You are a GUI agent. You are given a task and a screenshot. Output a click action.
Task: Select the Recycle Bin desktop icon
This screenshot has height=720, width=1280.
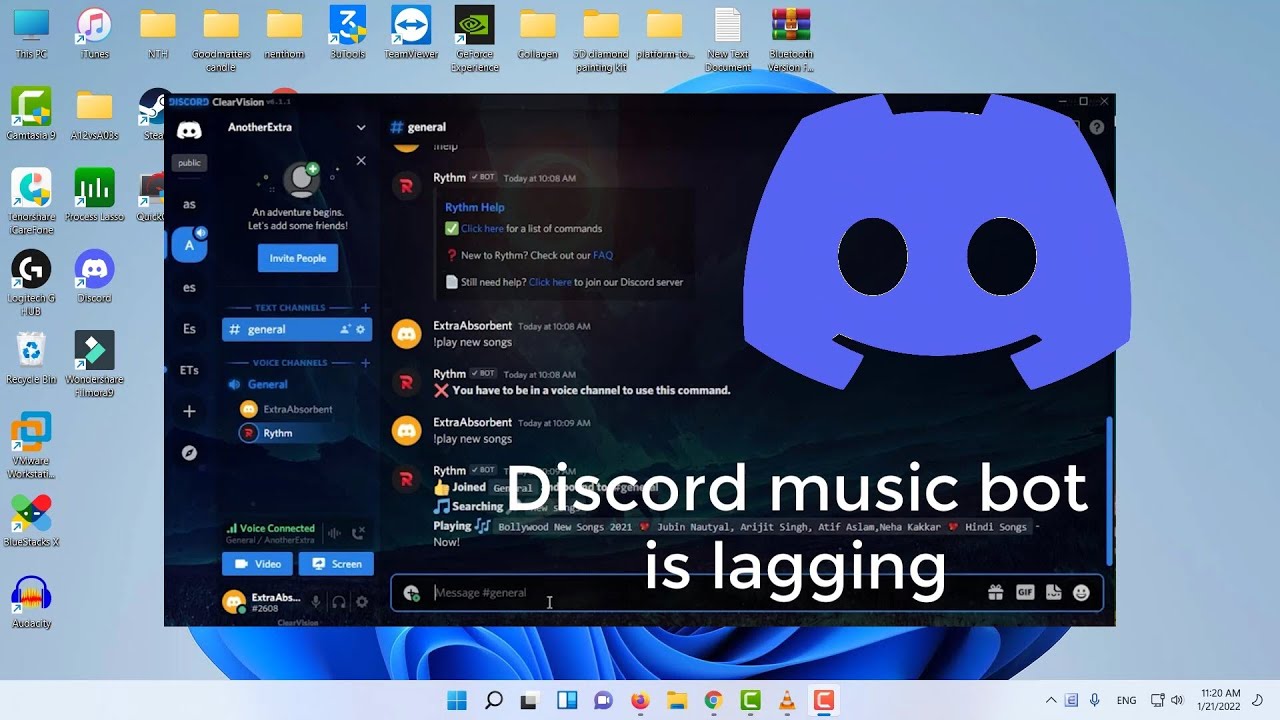coord(31,358)
